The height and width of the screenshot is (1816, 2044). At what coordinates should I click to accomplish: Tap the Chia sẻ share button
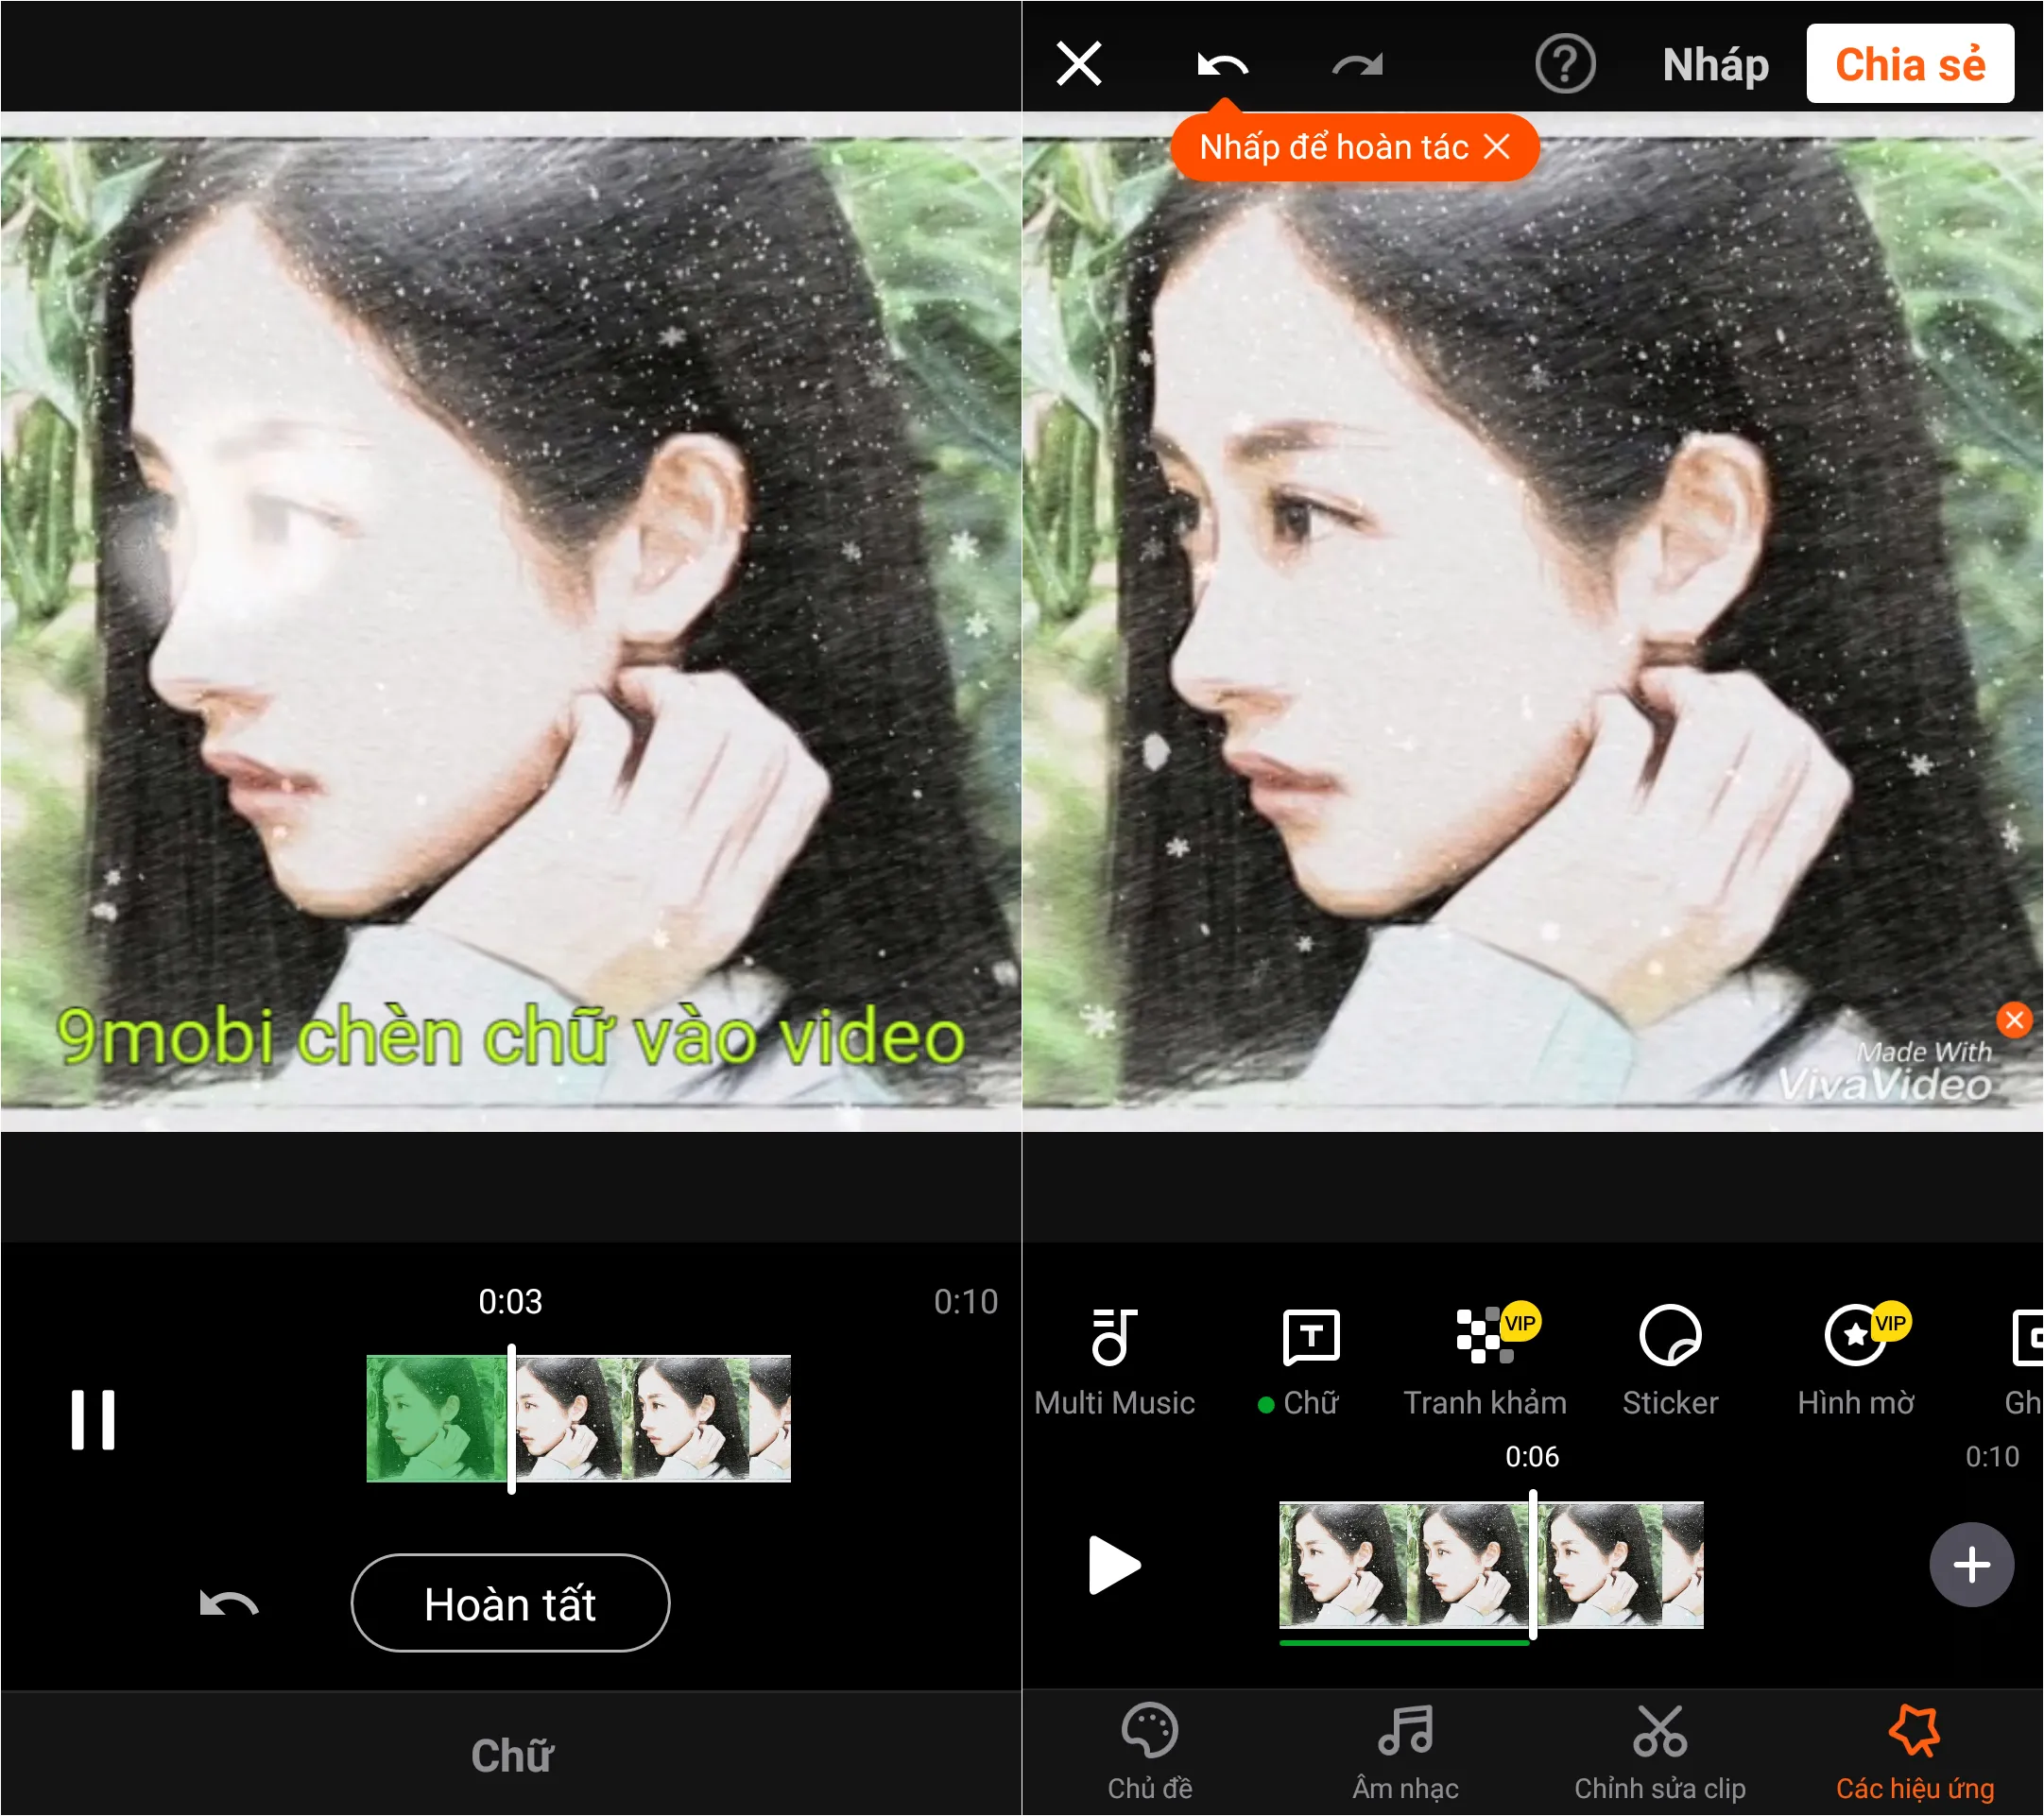(1910, 64)
